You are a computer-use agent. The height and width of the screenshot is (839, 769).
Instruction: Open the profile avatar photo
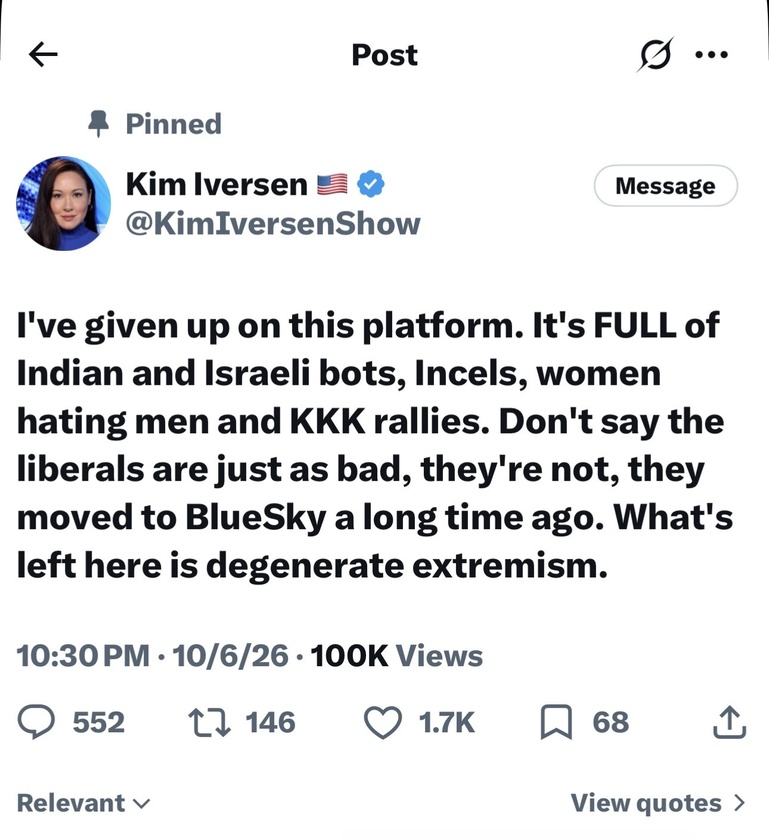tap(63, 203)
